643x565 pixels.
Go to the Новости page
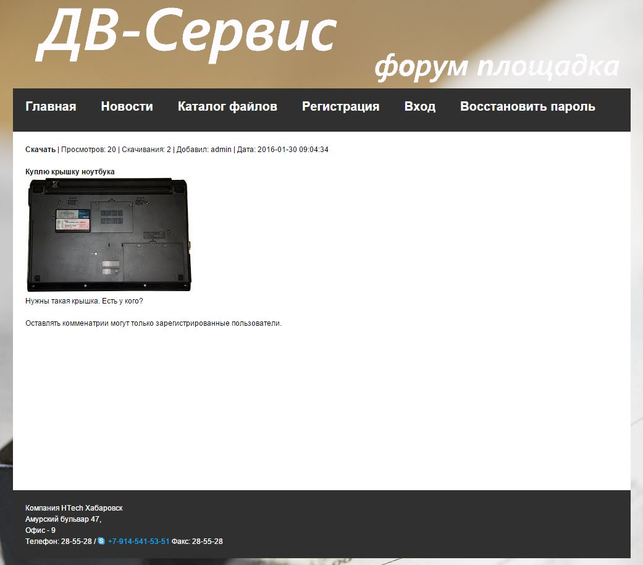coord(127,107)
